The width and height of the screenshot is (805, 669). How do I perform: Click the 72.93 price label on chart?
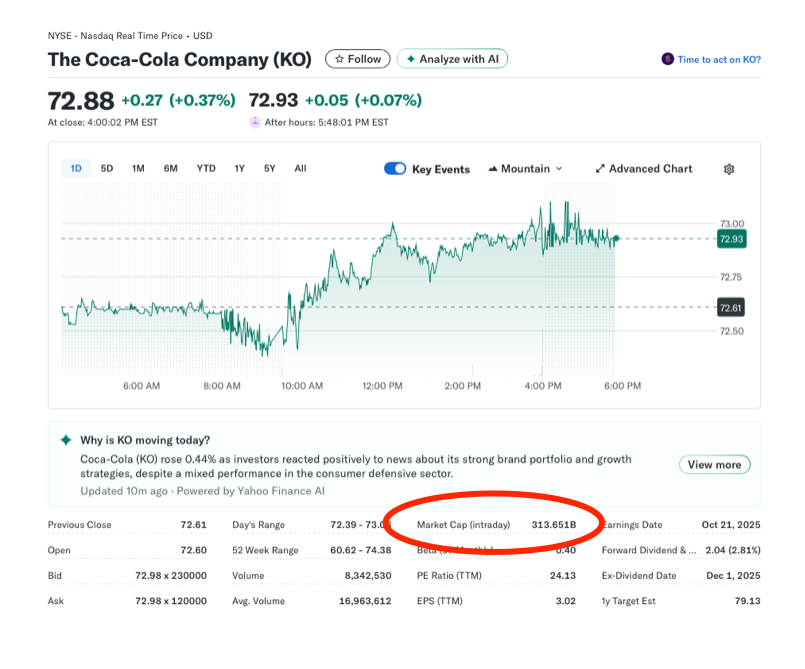point(731,239)
